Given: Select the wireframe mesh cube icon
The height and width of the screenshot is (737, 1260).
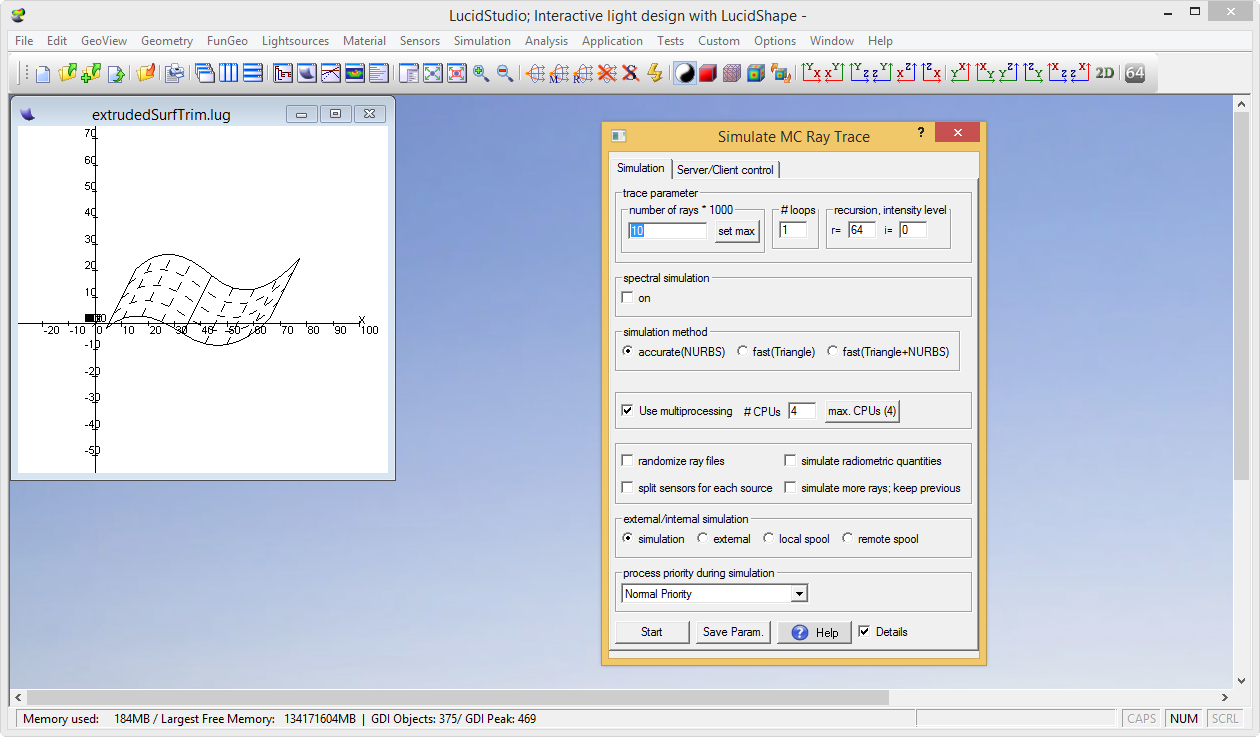Looking at the screenshot, I should click(732, 73).
